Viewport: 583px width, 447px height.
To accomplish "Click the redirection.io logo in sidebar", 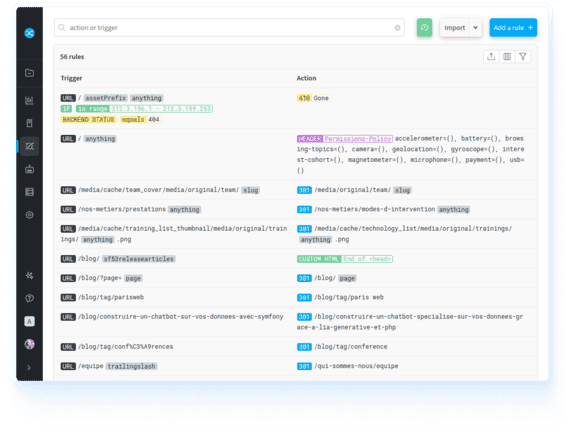I will (29, 33).
